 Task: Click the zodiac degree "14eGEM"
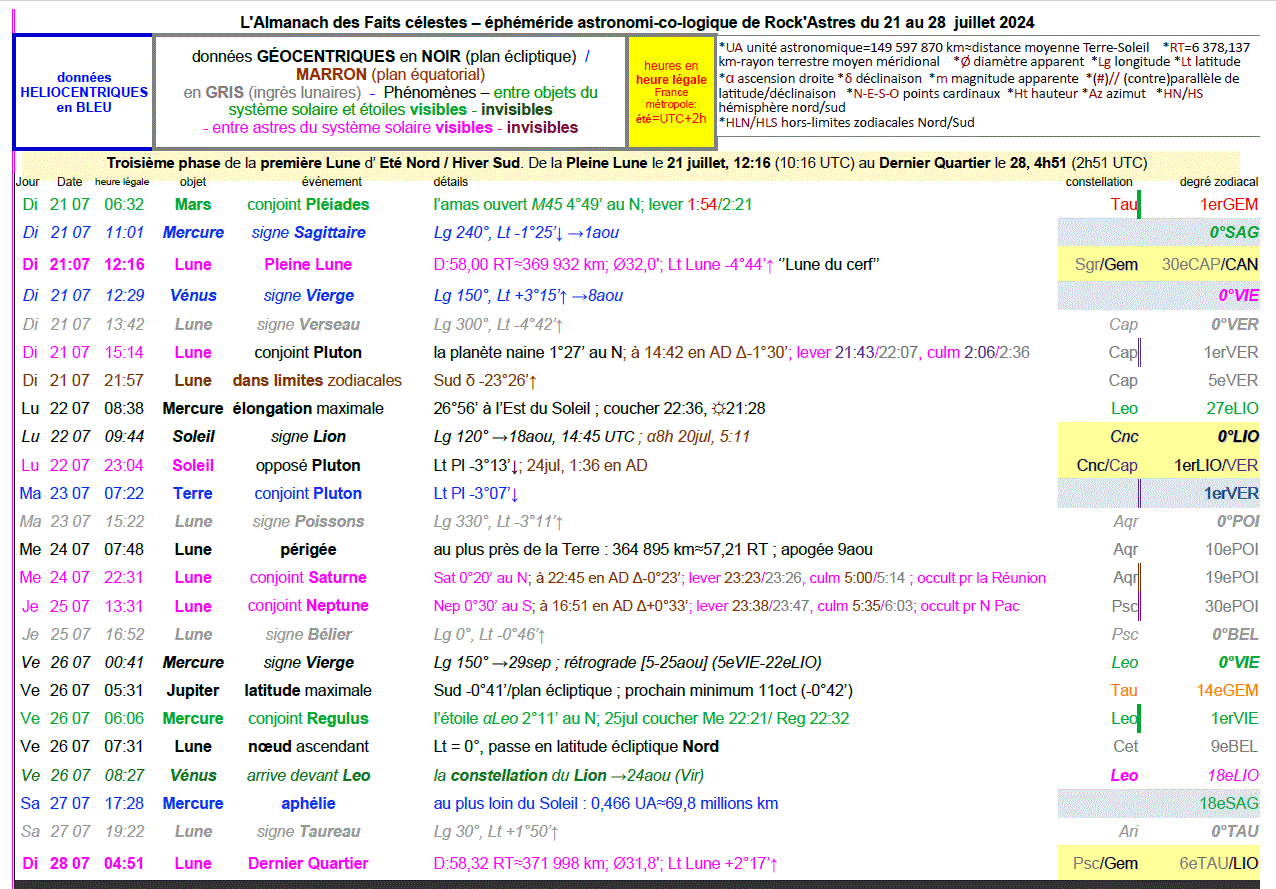coord(1227,690)
